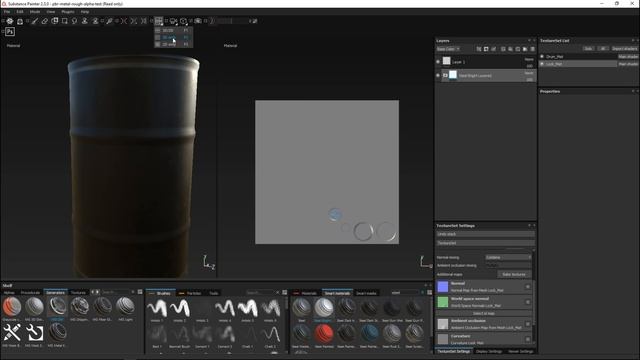Switch to the Generators shelf tab
Image resolution: width=640 pixels, height=360 pixels.
tap(56, 292)
